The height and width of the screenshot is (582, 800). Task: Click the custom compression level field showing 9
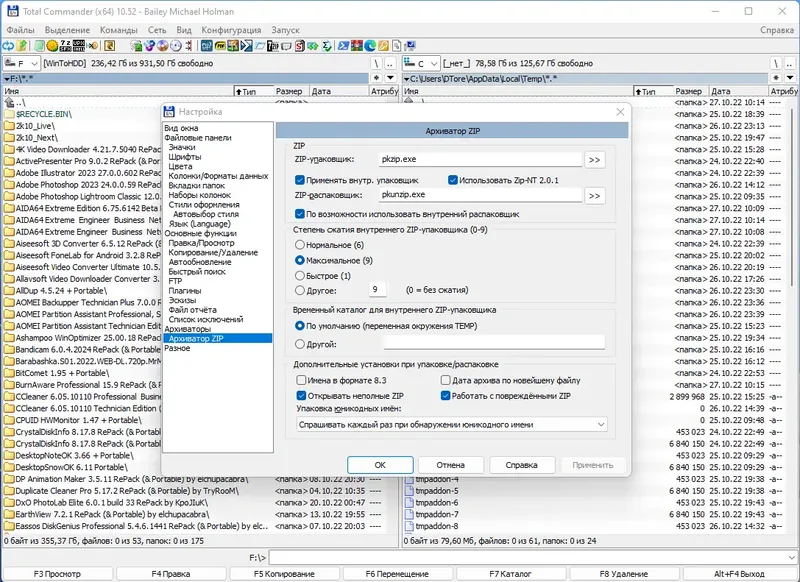(378, 289)
